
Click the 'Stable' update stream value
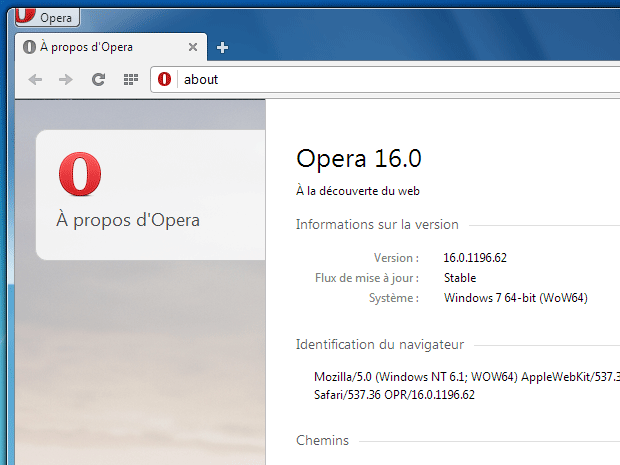click(x=460, y=278)
